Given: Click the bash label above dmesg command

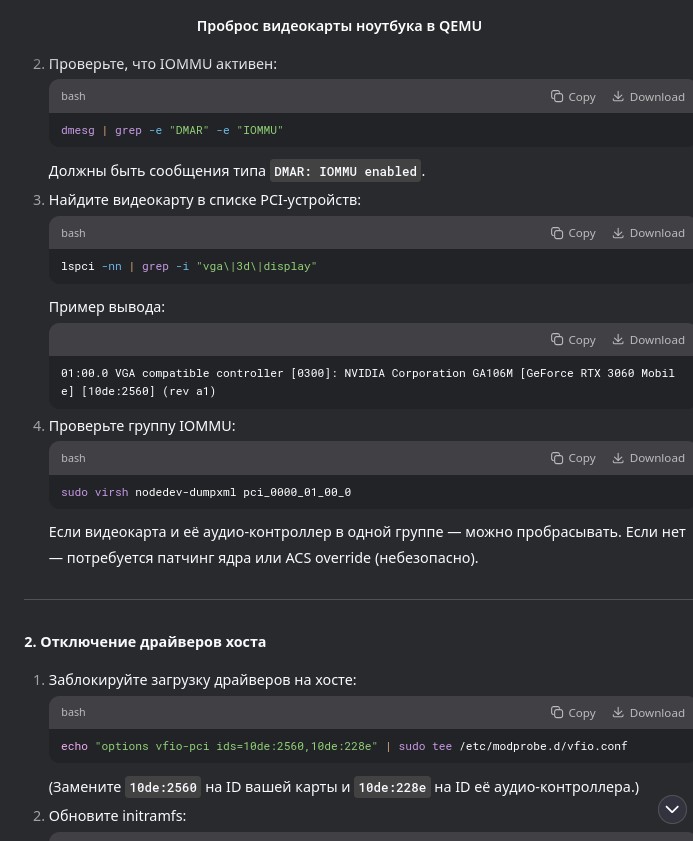Looking at the screenshot, I should point(73,96).
